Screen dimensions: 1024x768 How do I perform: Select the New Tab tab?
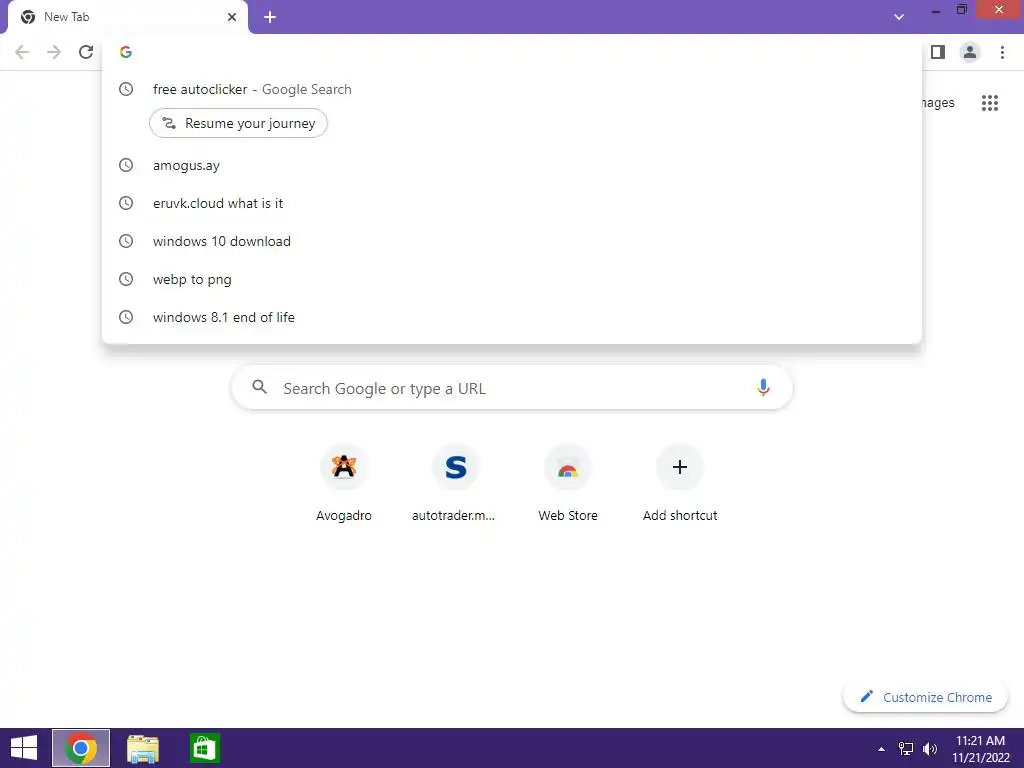click(x=127, y=17)
